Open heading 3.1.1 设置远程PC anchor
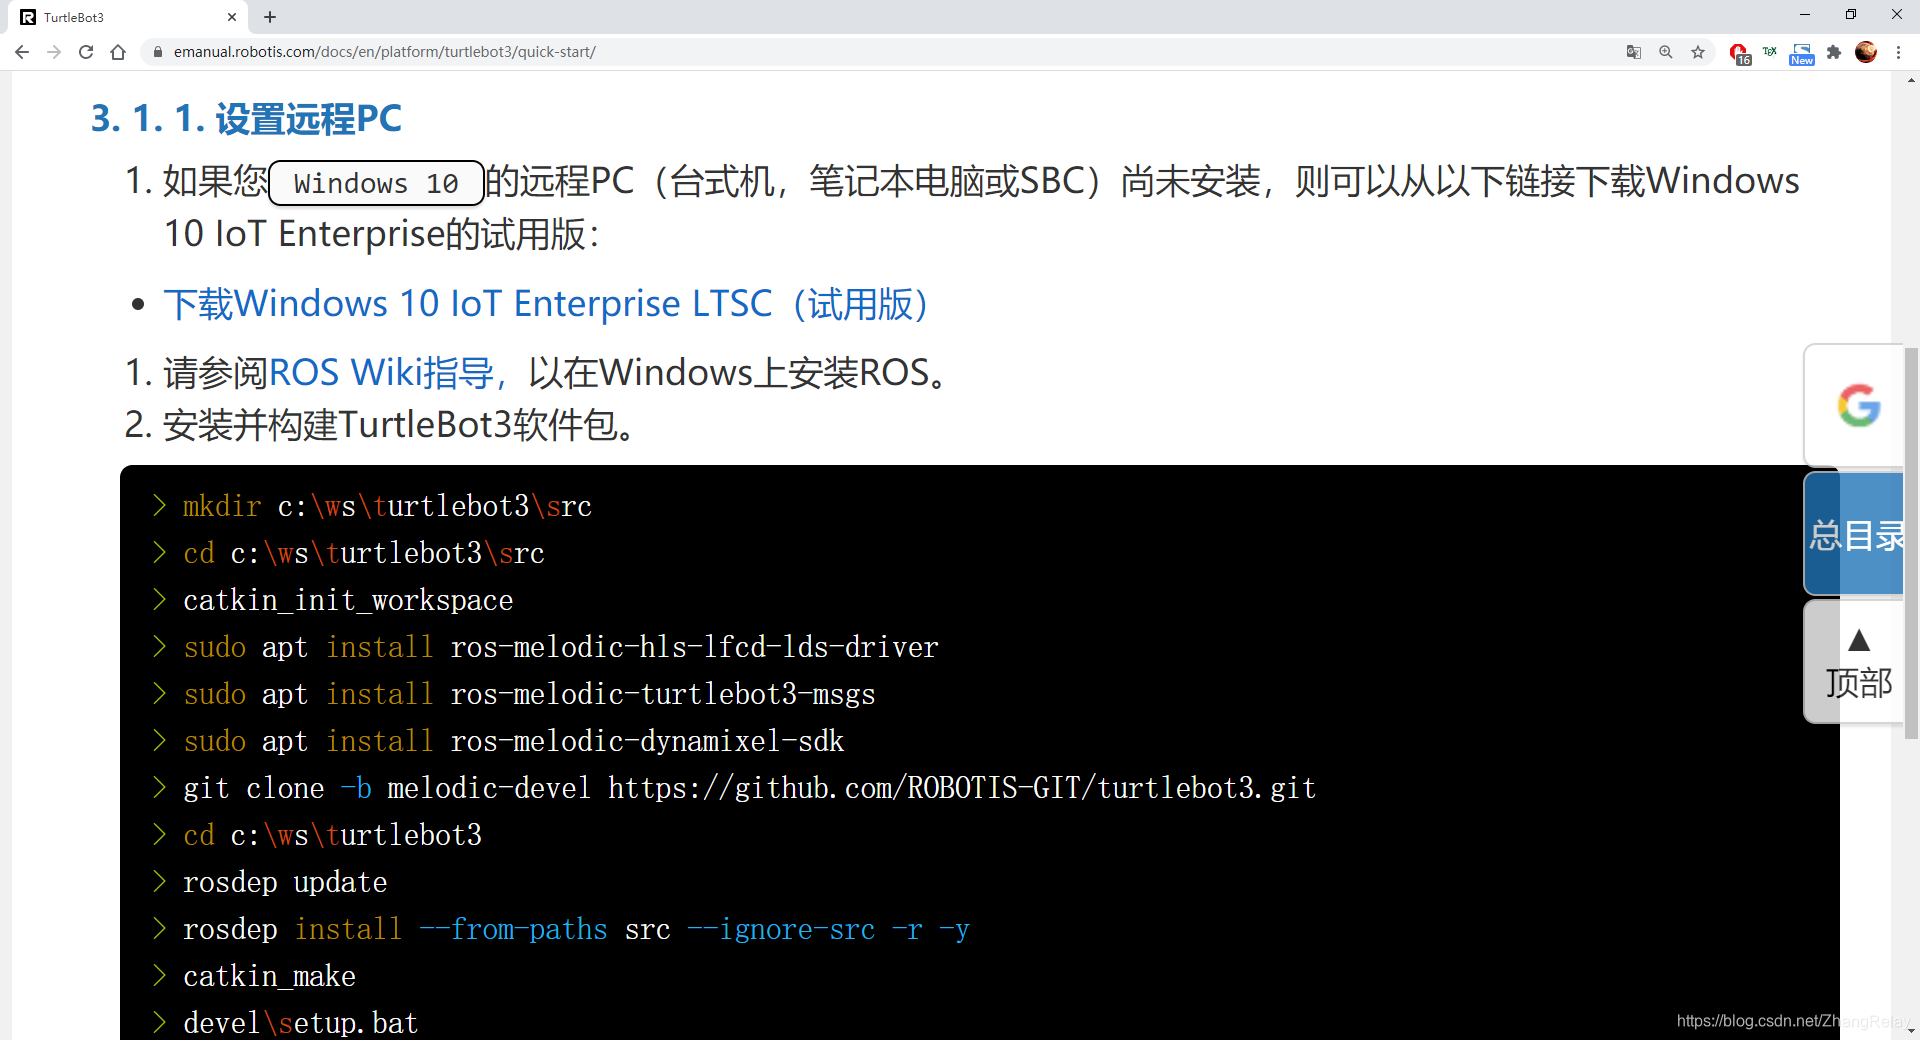Screen dimensions: 1920x1040 pyautogui.click(x=246, y=118)
